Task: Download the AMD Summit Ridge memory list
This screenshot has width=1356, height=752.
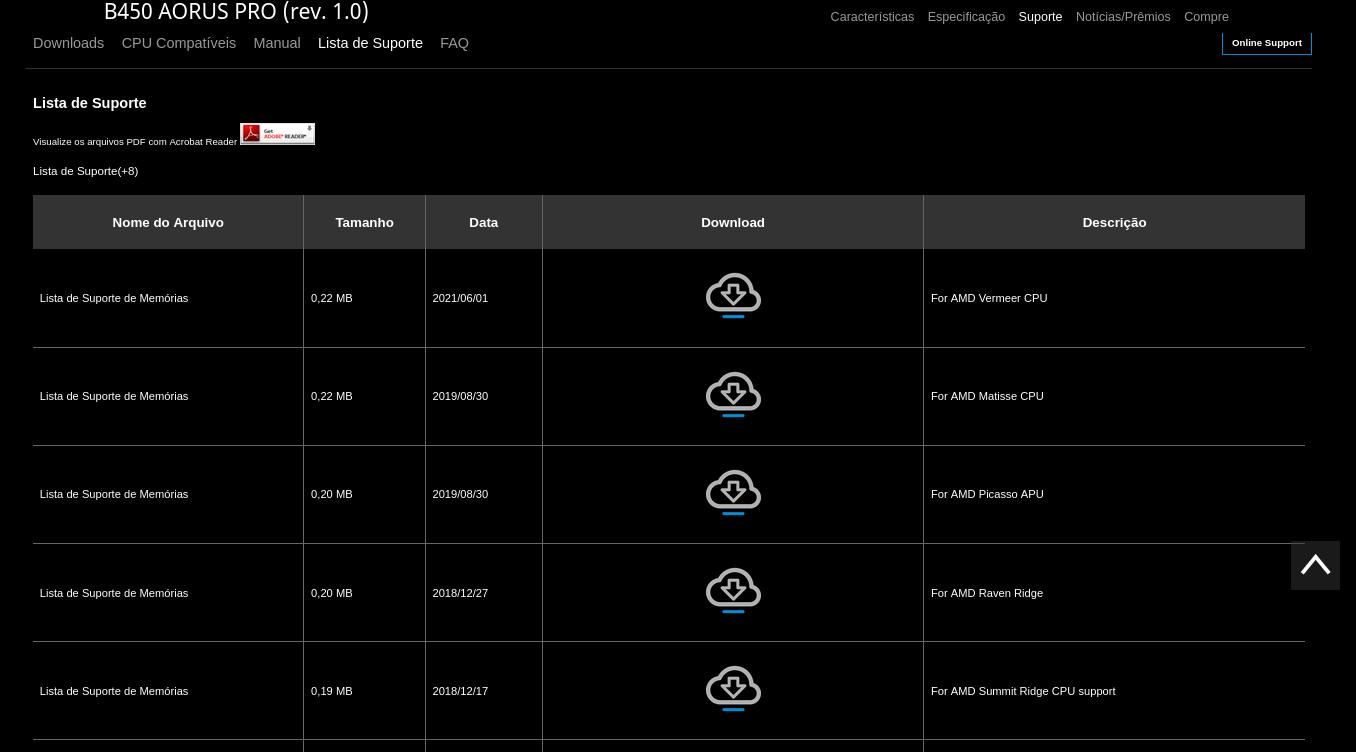Action: pyautogui.click(x=733, y=688)
